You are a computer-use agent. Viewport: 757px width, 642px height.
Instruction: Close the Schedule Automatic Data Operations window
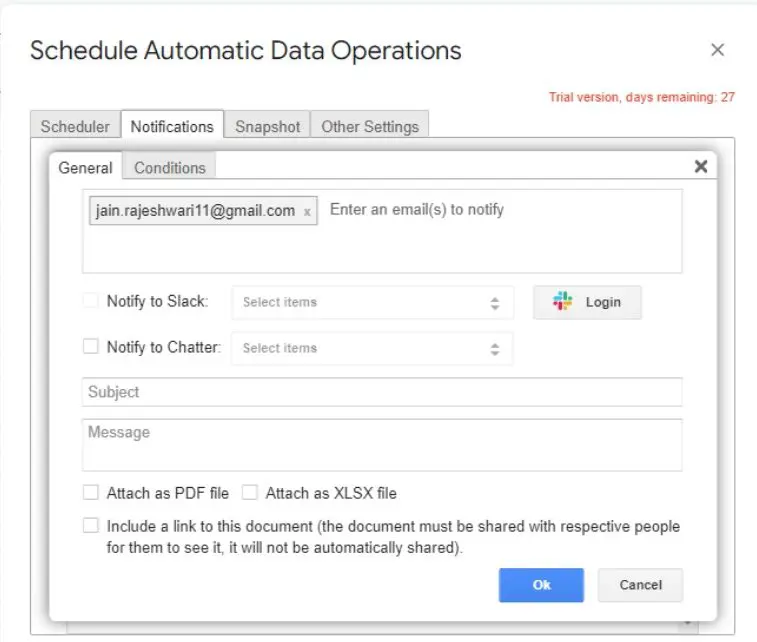pyautogui.click(x=717, y=50)
